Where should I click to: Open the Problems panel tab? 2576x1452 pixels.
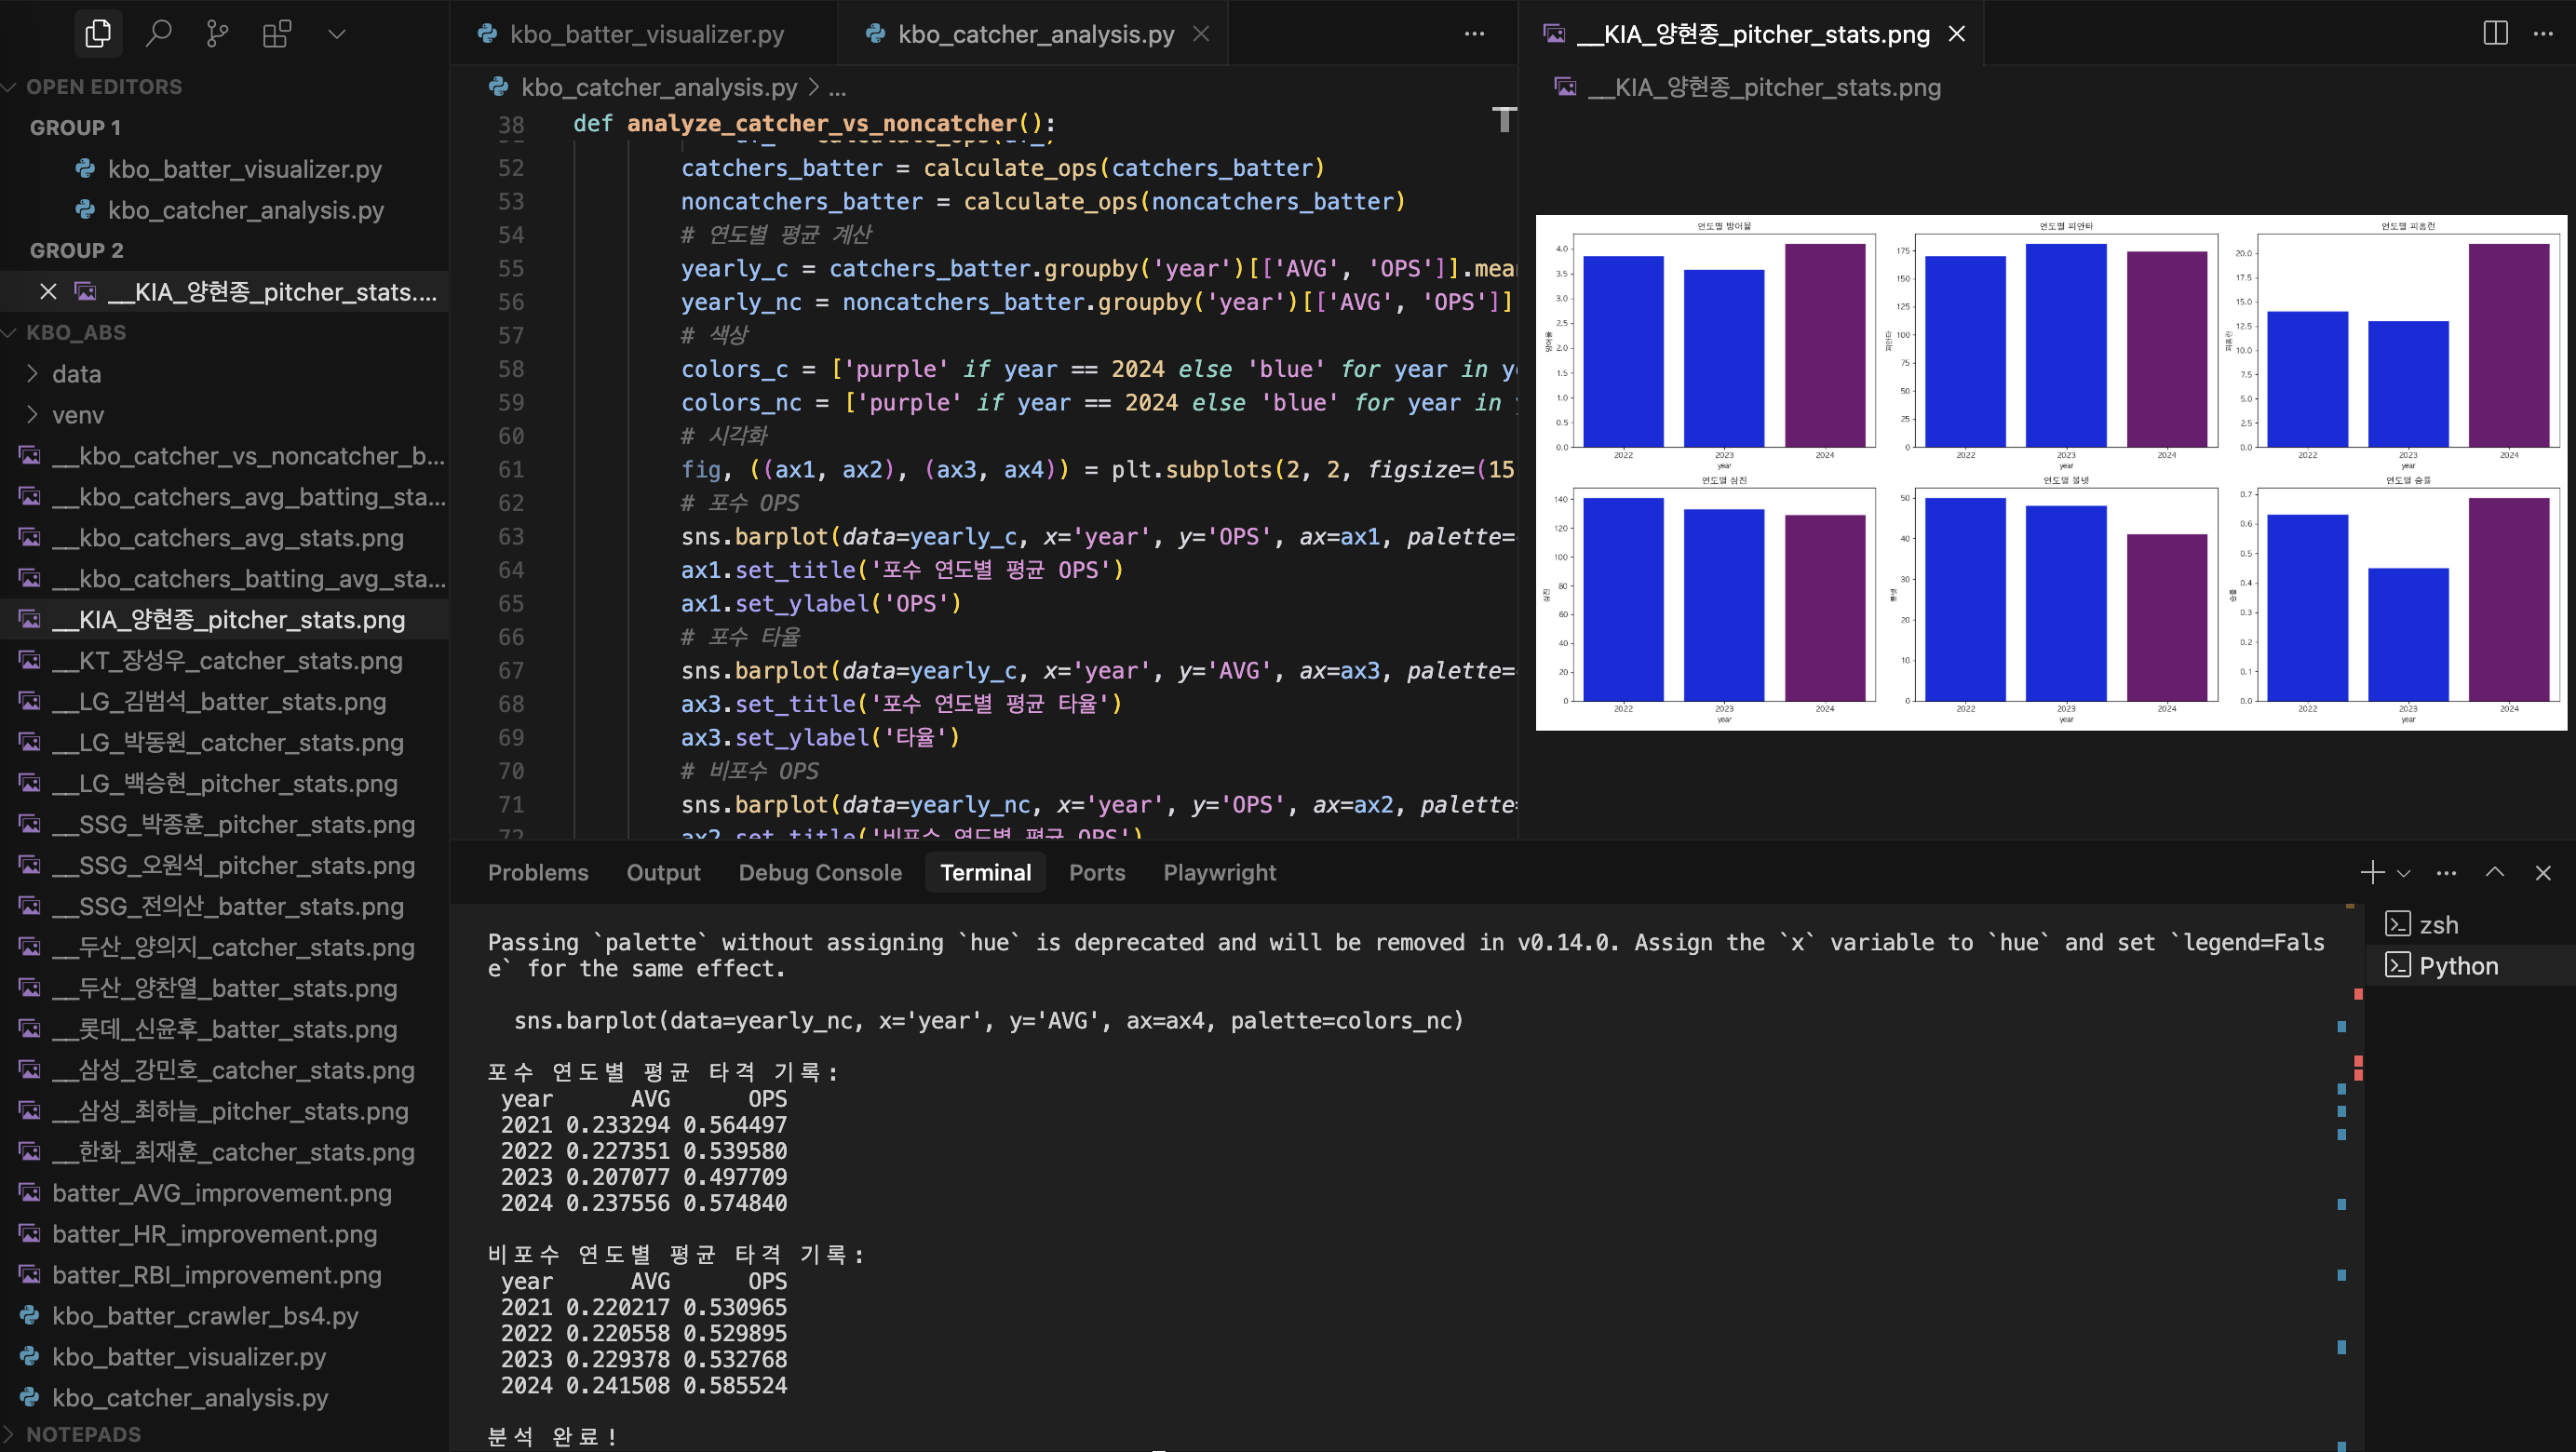538,872
